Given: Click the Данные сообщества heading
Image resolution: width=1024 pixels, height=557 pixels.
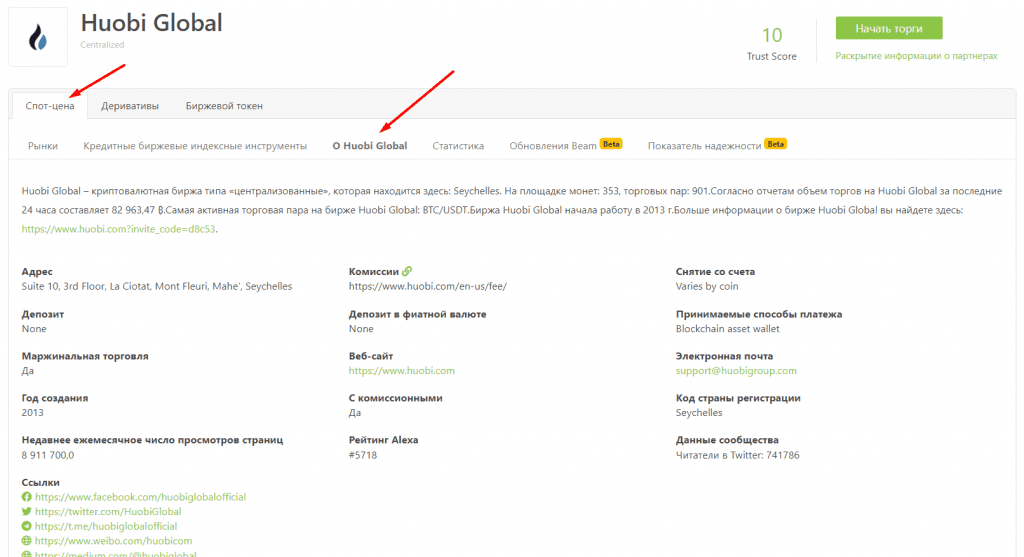Looking at the screenshot, I should click(x=727, y=440).
